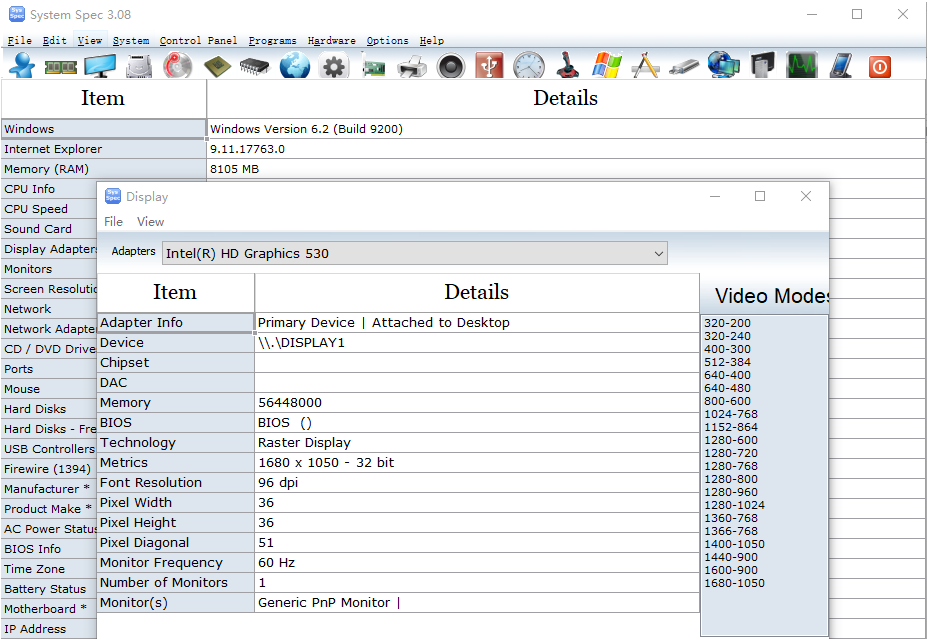Image resolution: width=927 pixels, height=639 pixels.
Task: Select the CPU processor chip icon
Action: pos(217,66)
